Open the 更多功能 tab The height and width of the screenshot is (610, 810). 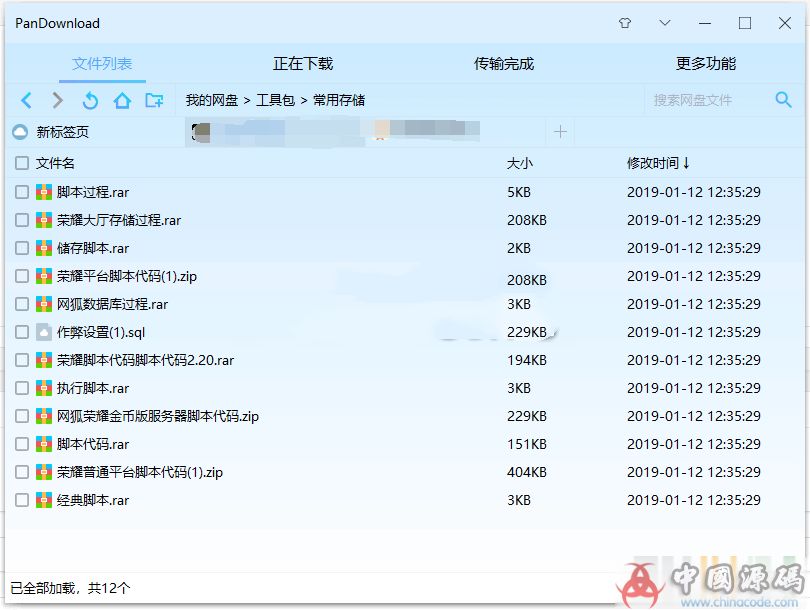point(706,64)
